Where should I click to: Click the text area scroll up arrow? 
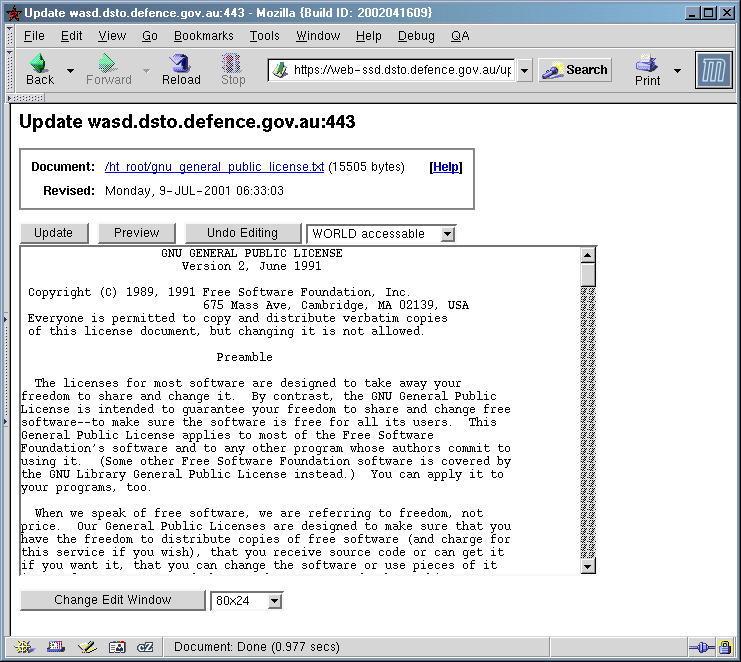coord(587,256)
